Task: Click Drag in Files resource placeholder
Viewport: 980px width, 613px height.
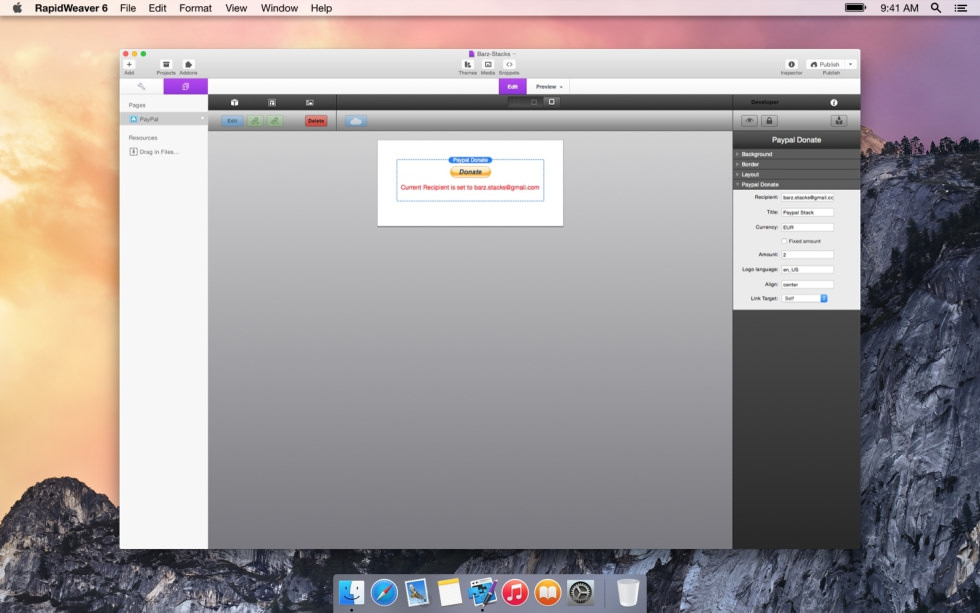Action: pos(154,152)
